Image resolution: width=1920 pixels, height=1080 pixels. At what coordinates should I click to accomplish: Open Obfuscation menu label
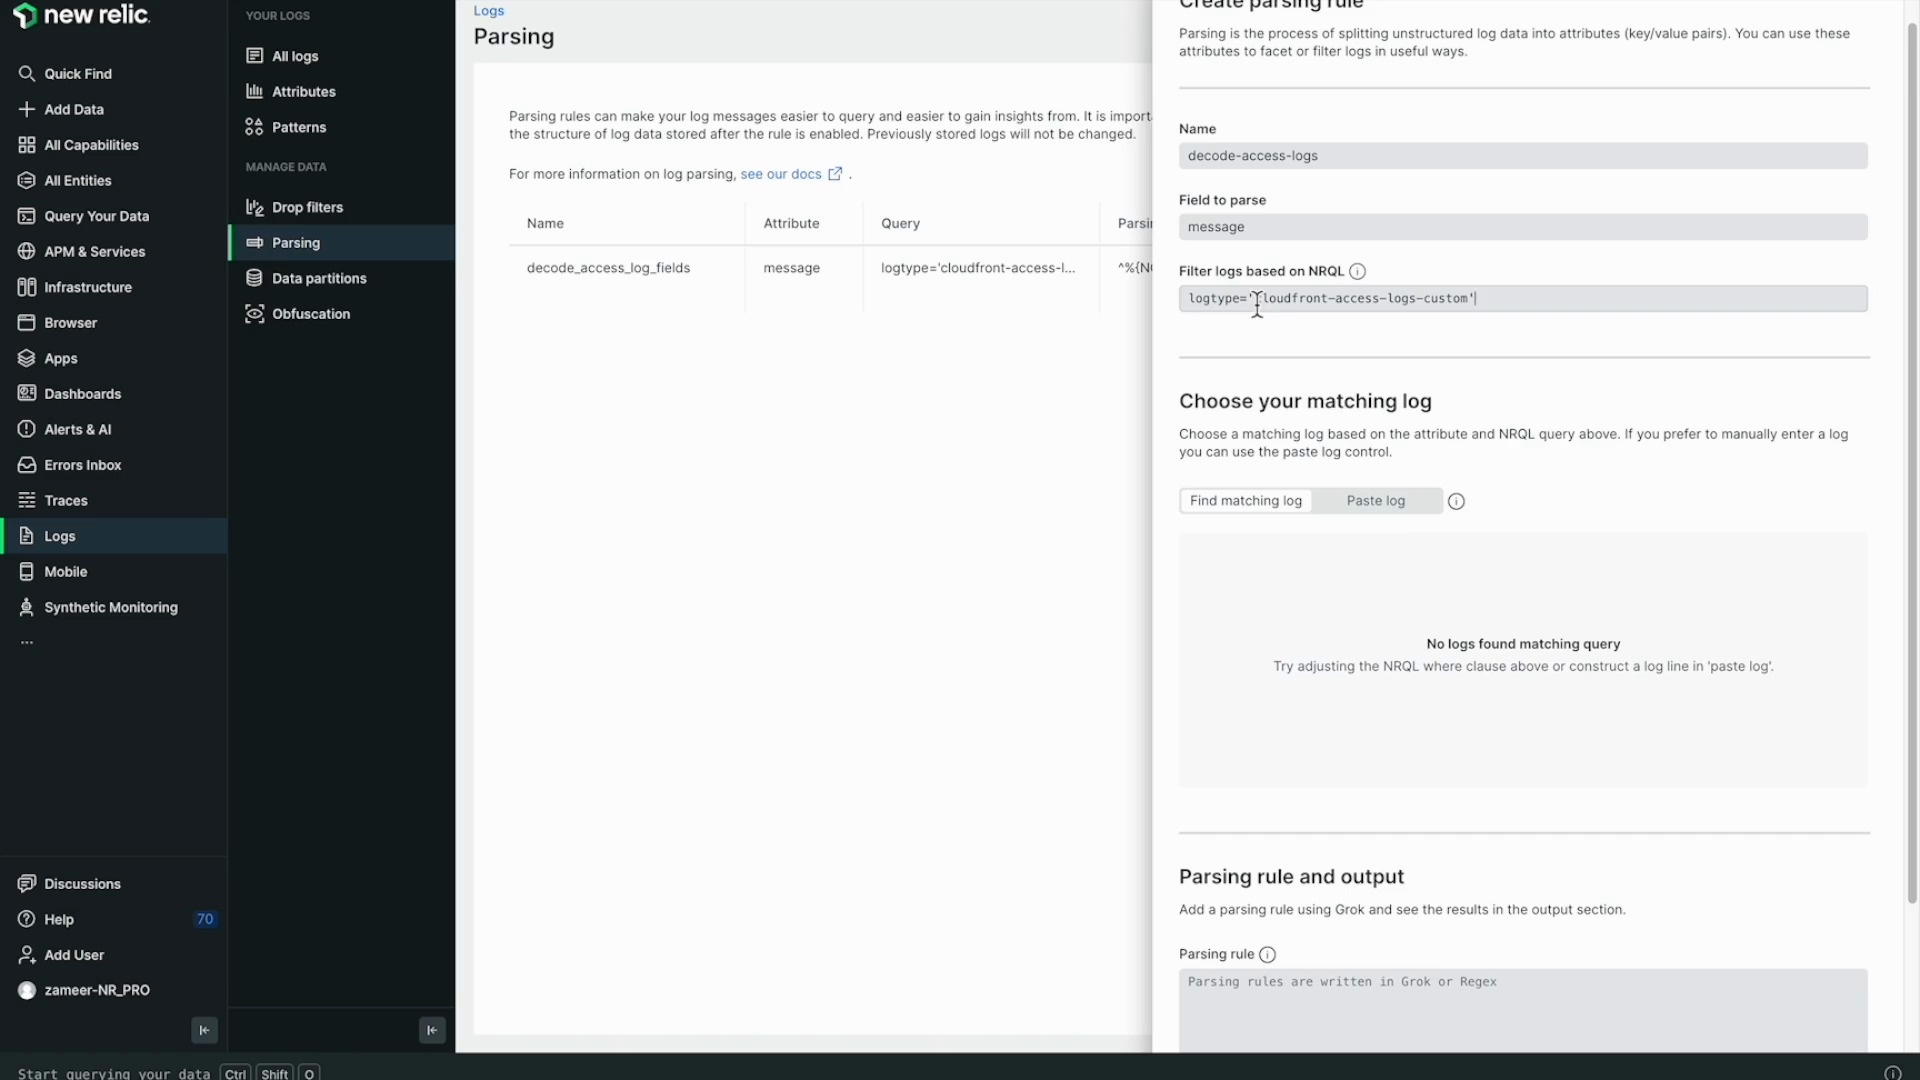click(x=311, y=314)
